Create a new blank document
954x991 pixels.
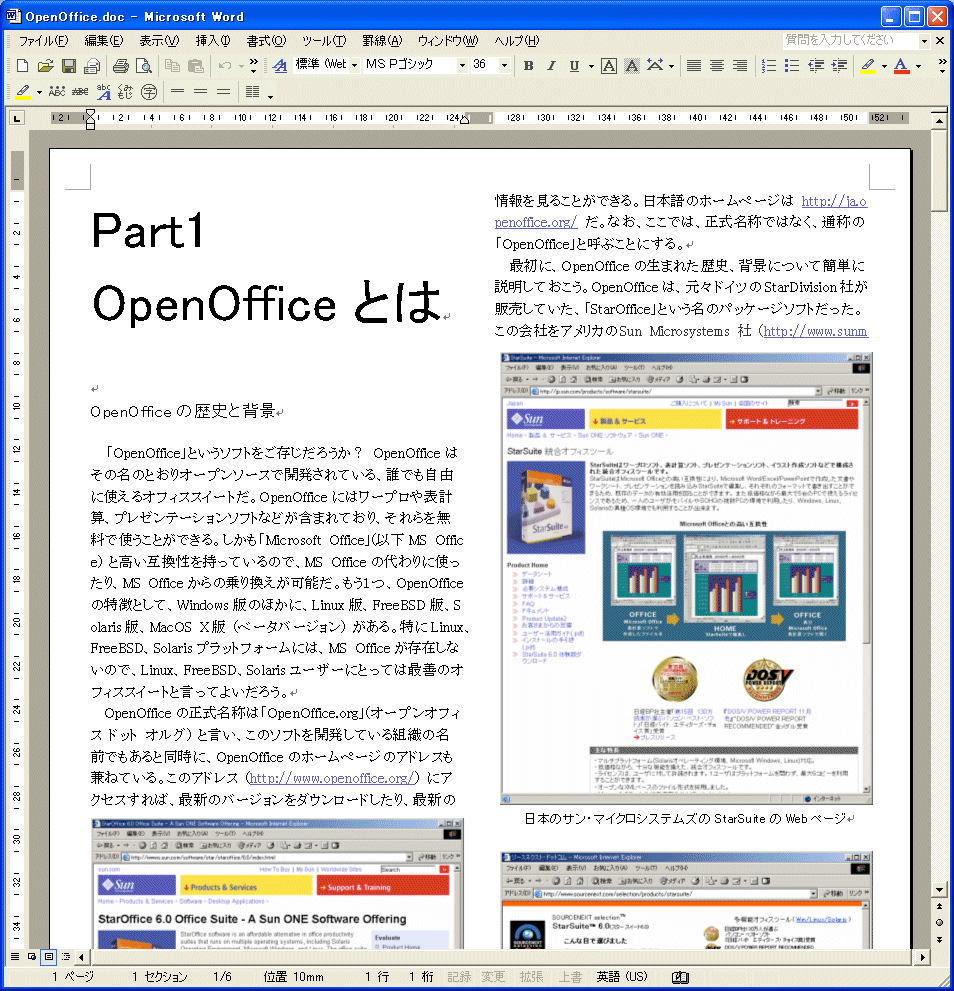(x=22, y=65)
